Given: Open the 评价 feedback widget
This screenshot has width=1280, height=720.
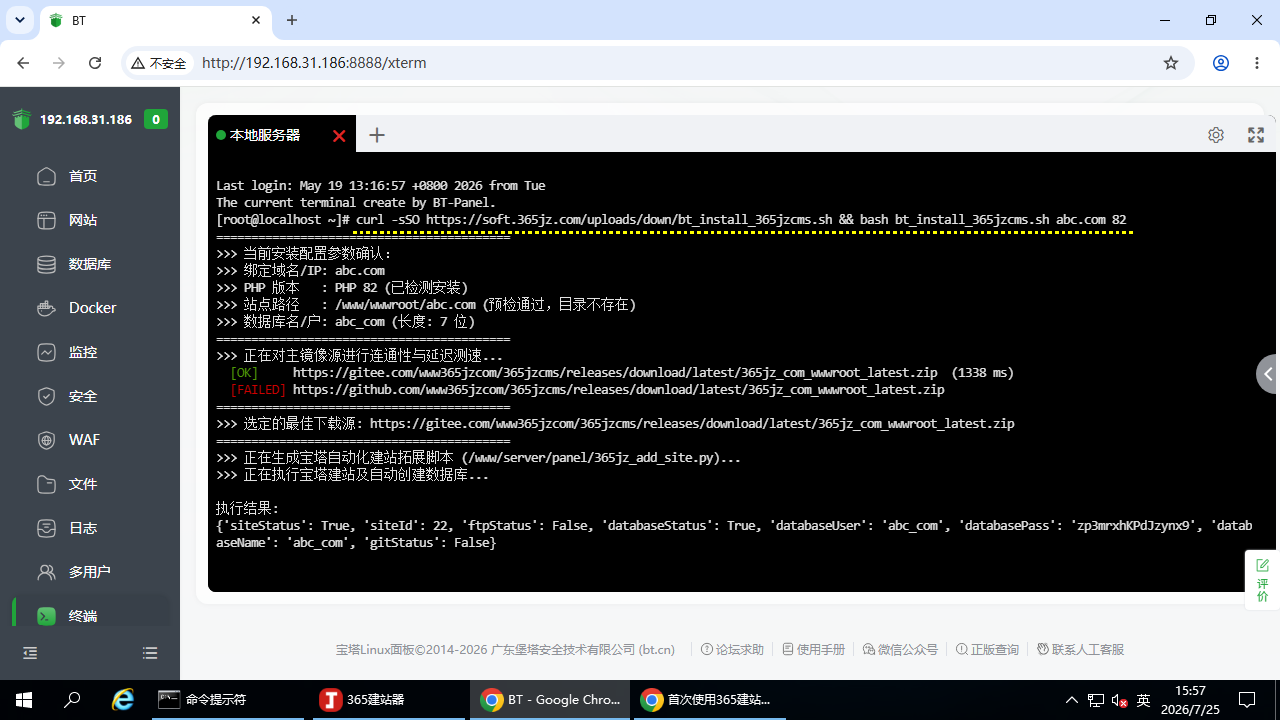Looking at the screenshot, I should (1262, 580).
